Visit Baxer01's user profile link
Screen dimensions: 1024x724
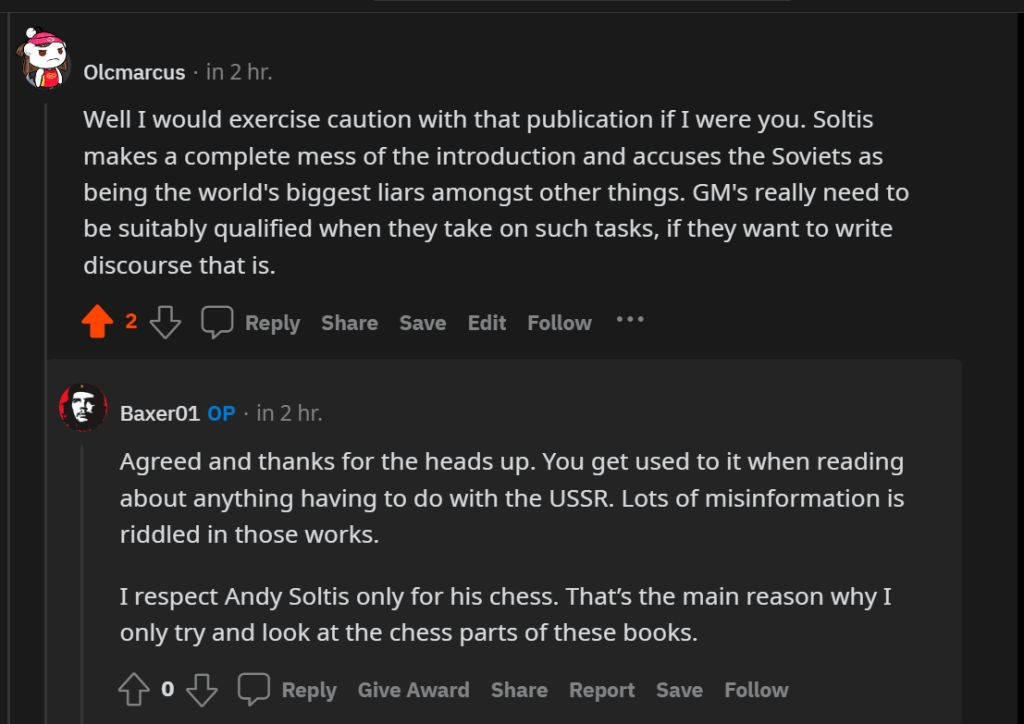coord(160,413)
